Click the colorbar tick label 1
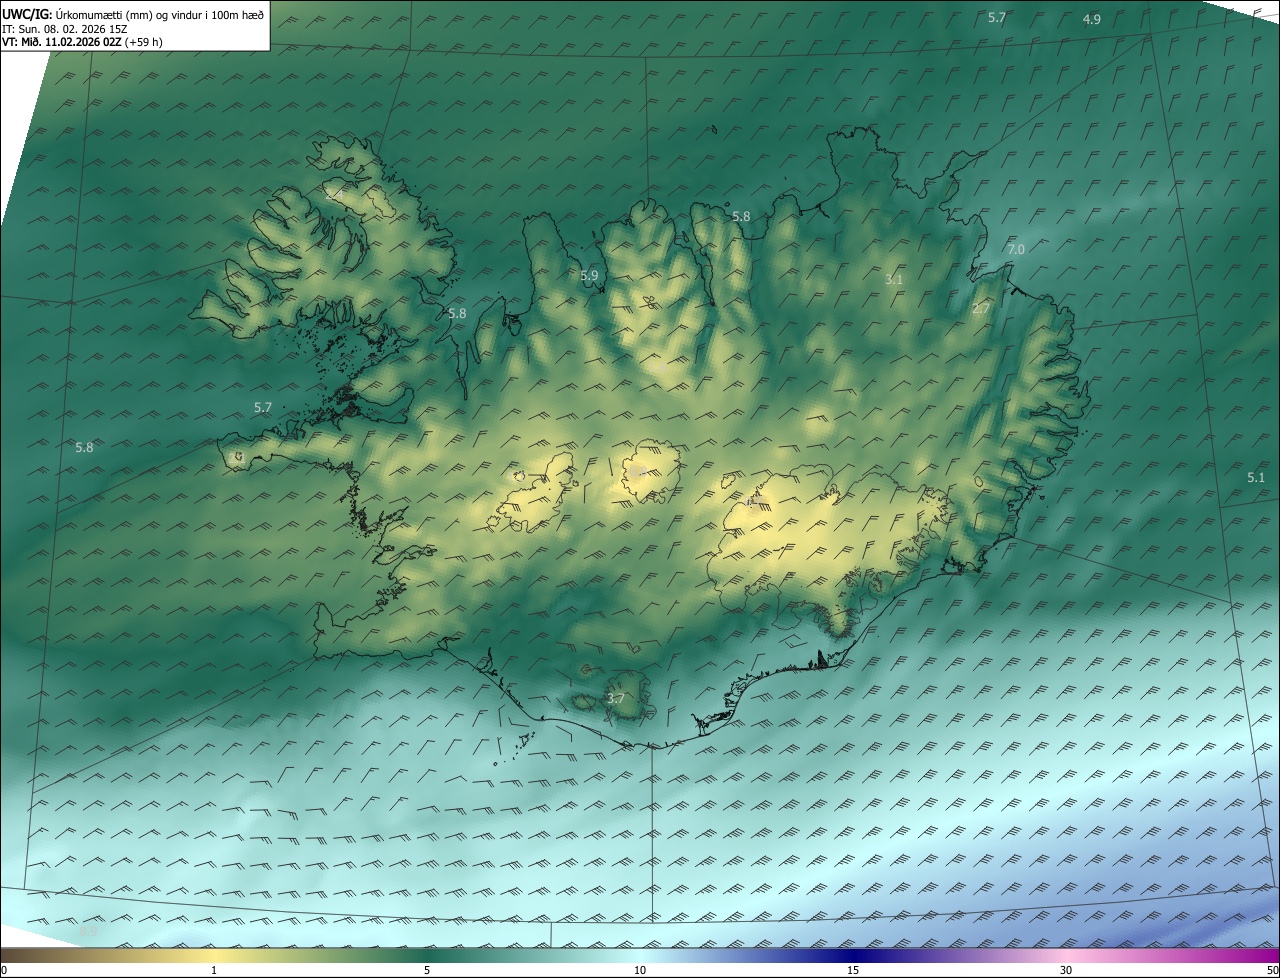 coord(214,970)
